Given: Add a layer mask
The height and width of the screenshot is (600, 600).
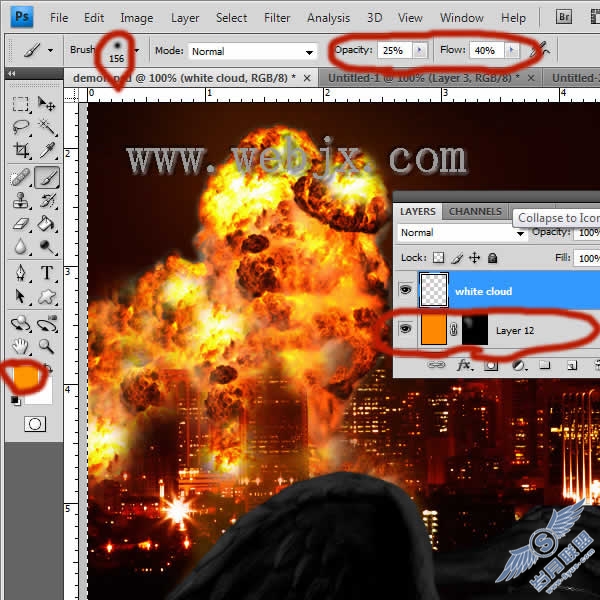Looking at the screenshot, I should point(491,366).
